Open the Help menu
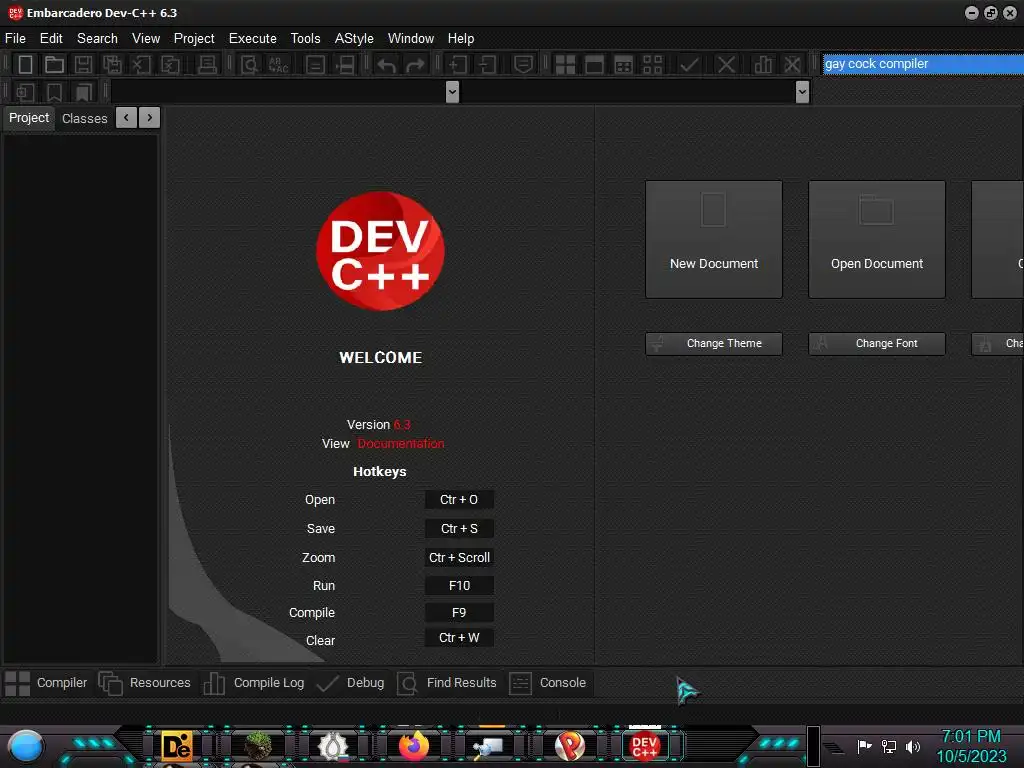The height and width of the screenshot is (768, 1024). click(x=460, y=39)
